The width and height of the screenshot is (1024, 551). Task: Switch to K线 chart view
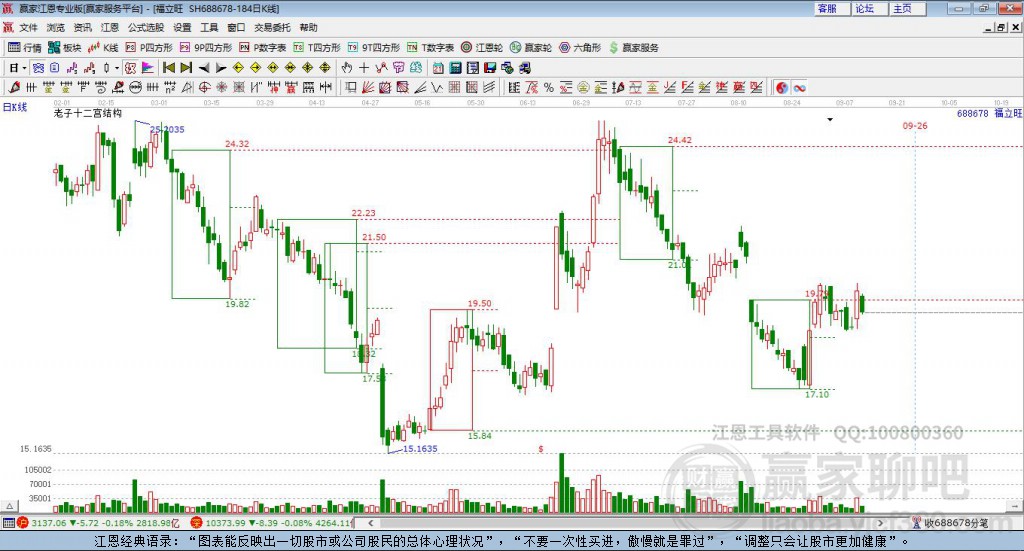pos(103,48)
